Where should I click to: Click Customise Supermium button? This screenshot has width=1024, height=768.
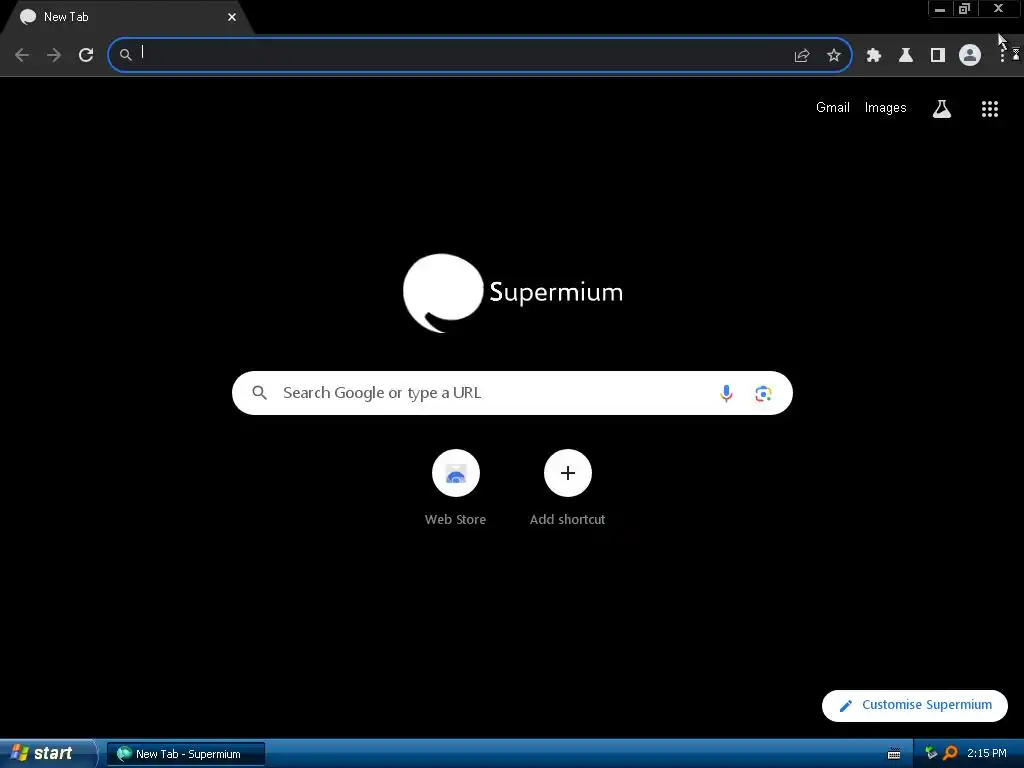click(915, 705)
